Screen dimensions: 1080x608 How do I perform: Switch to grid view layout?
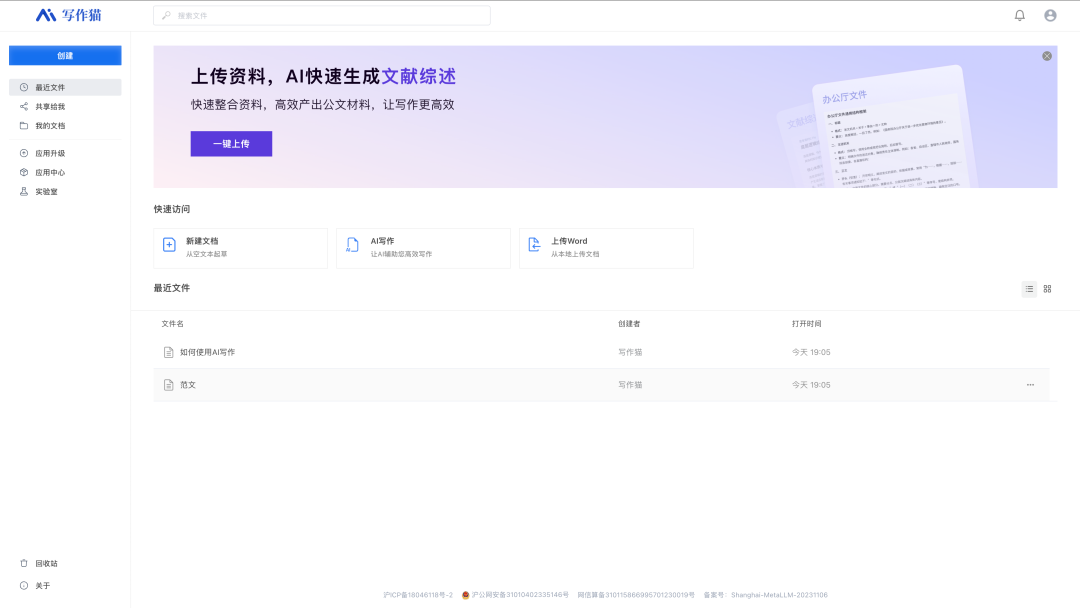tap(1047, 289)
